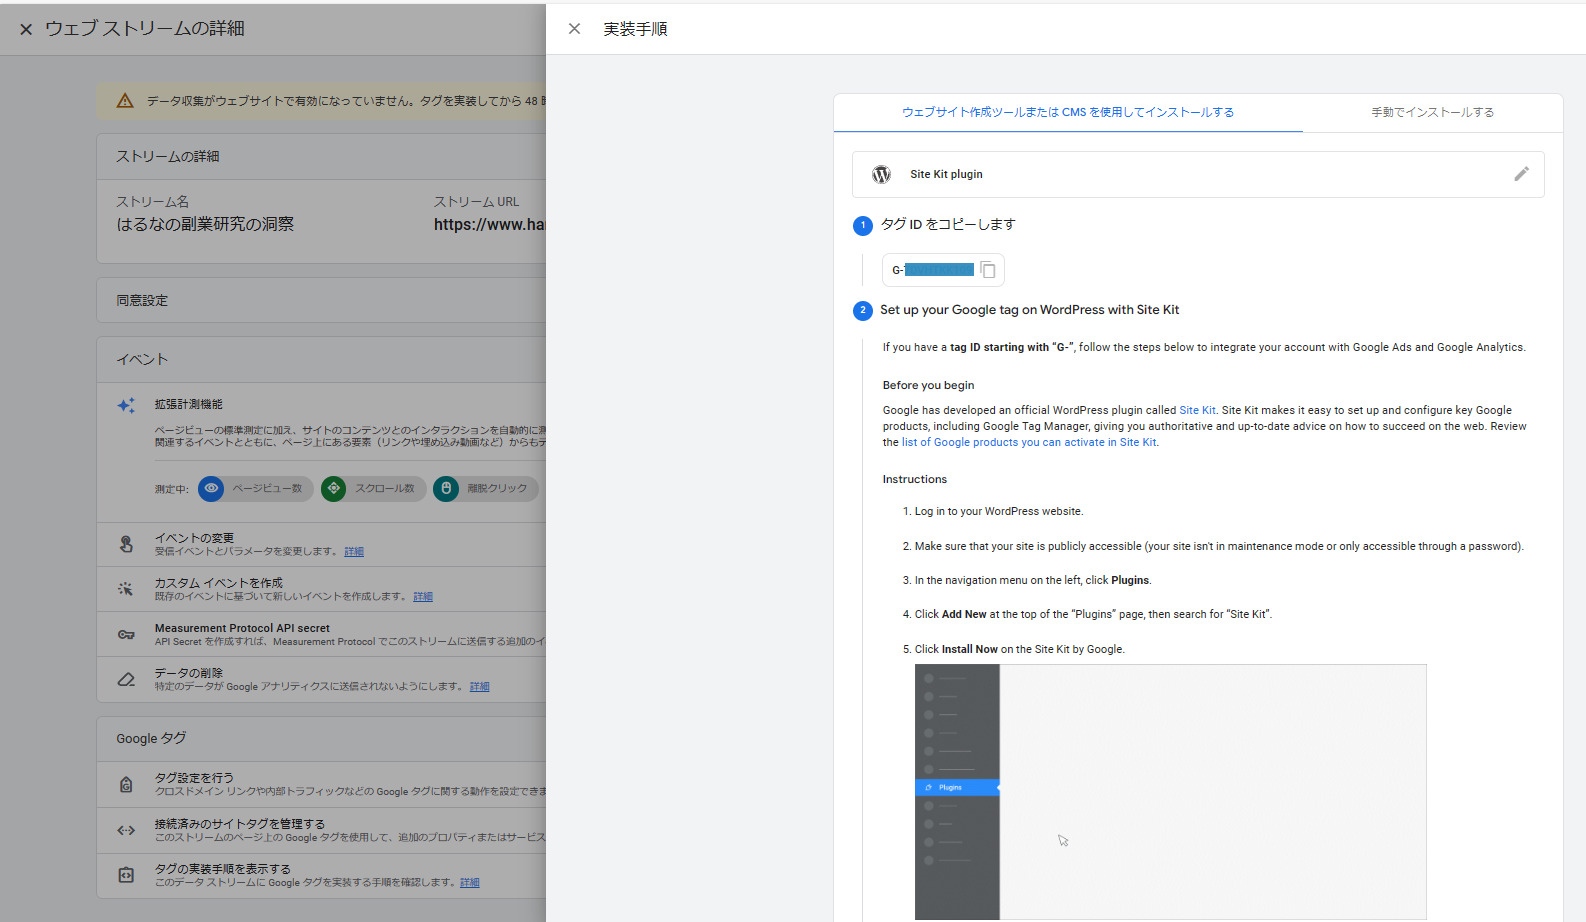Open the タグの実装手順を表示する row
Image resolution: width=1586 pixels, height=922 pixels.
pos(321,875)
